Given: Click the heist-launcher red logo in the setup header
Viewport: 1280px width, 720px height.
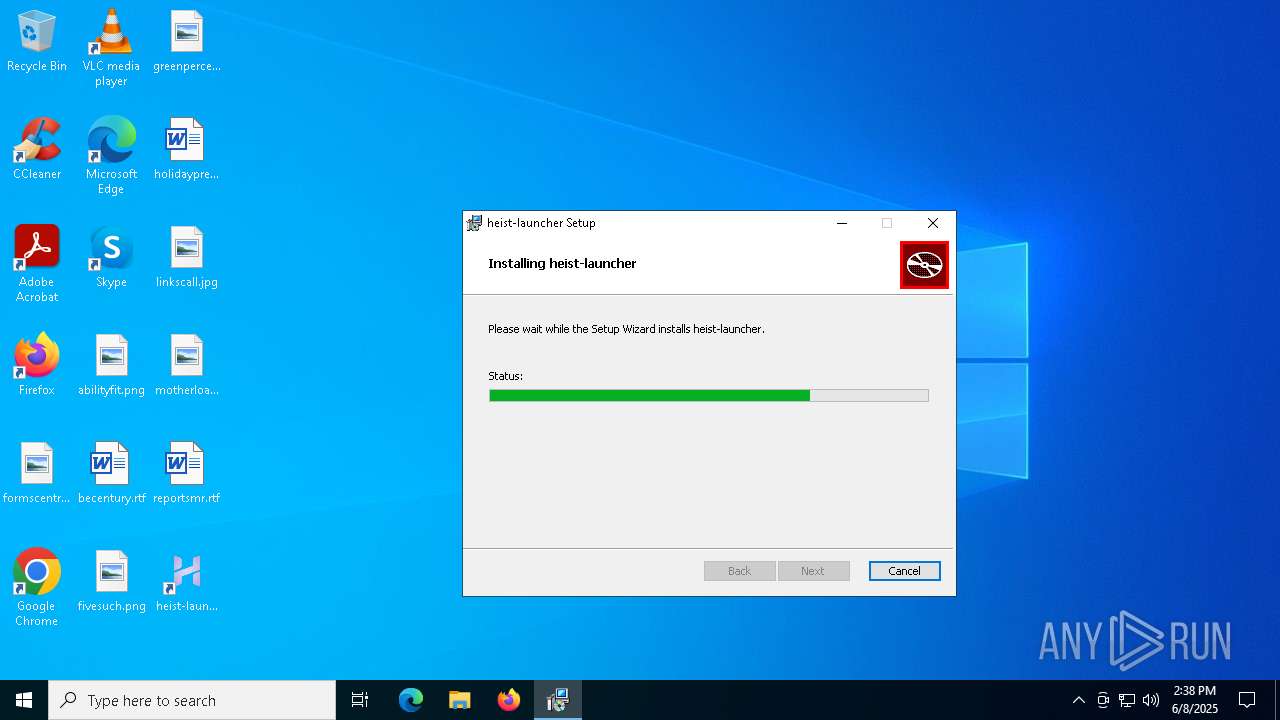Looking at the screenshot, I should click(x=924, y=265).
